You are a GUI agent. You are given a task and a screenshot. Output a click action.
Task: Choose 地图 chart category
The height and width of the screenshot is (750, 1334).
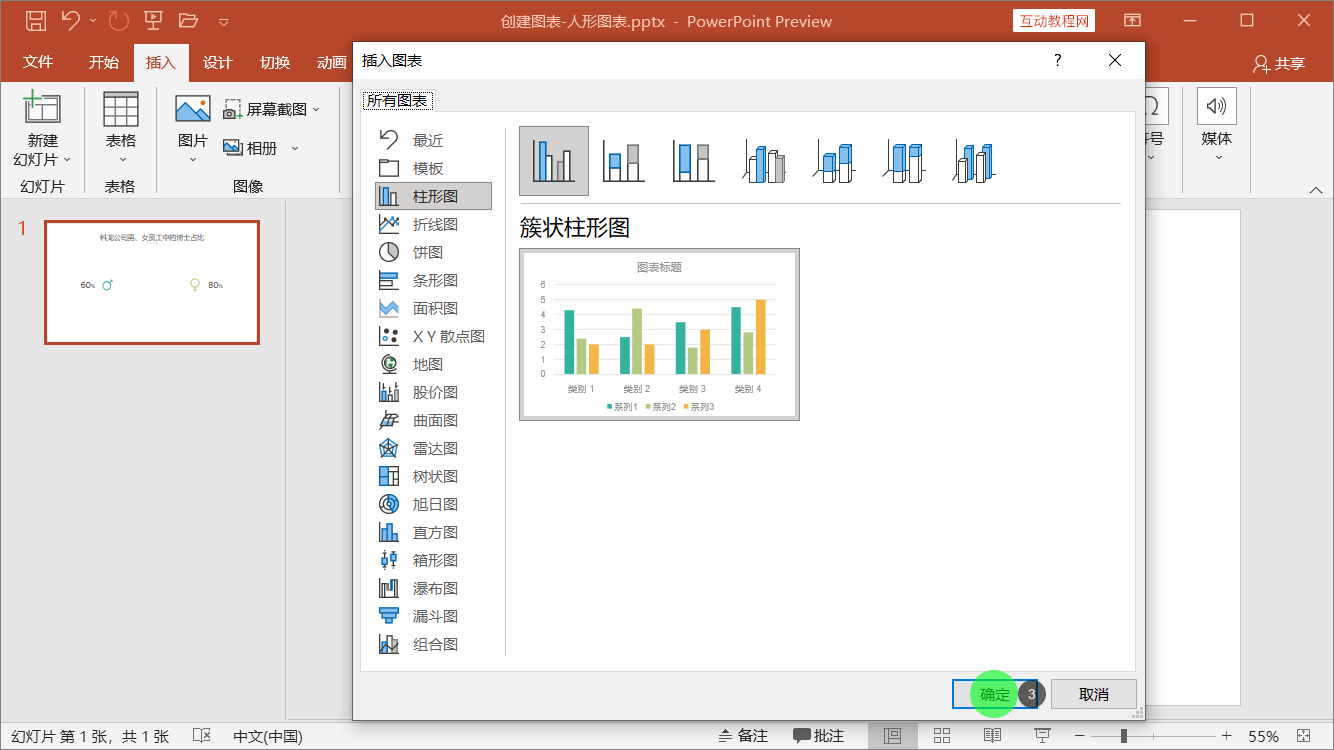433,364
